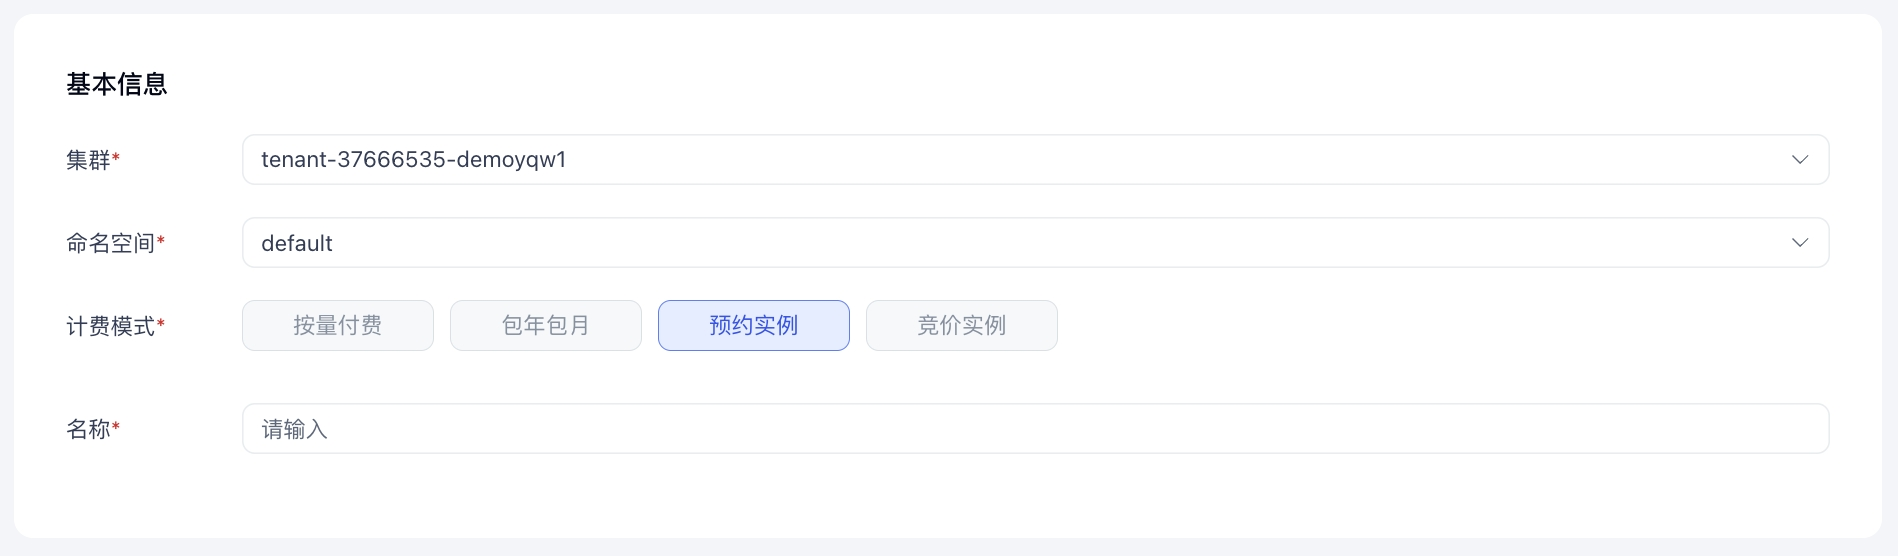Screen dimensions: 1898x556
Task: Click the red asterisk beside 集群
Action: [116, 157]
